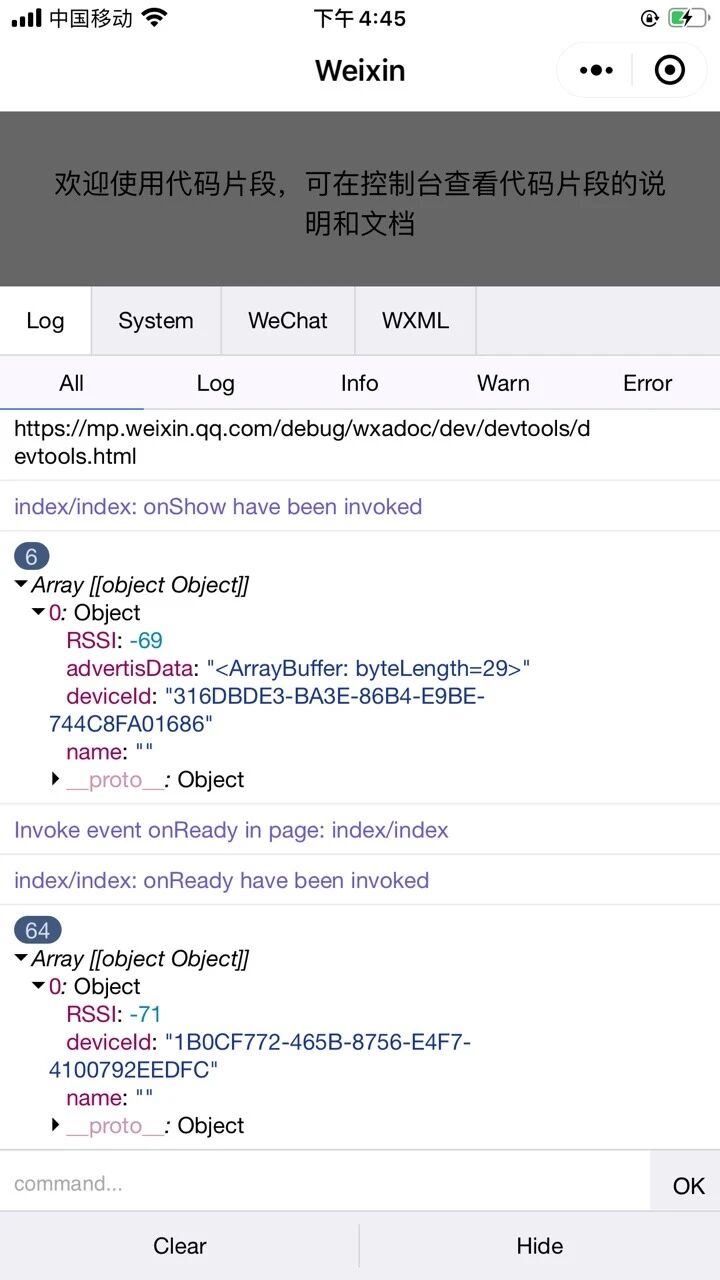Switch to the System tab
Image resolution: width=720 pixels, height=1280 pixels.
coord(156,321)
